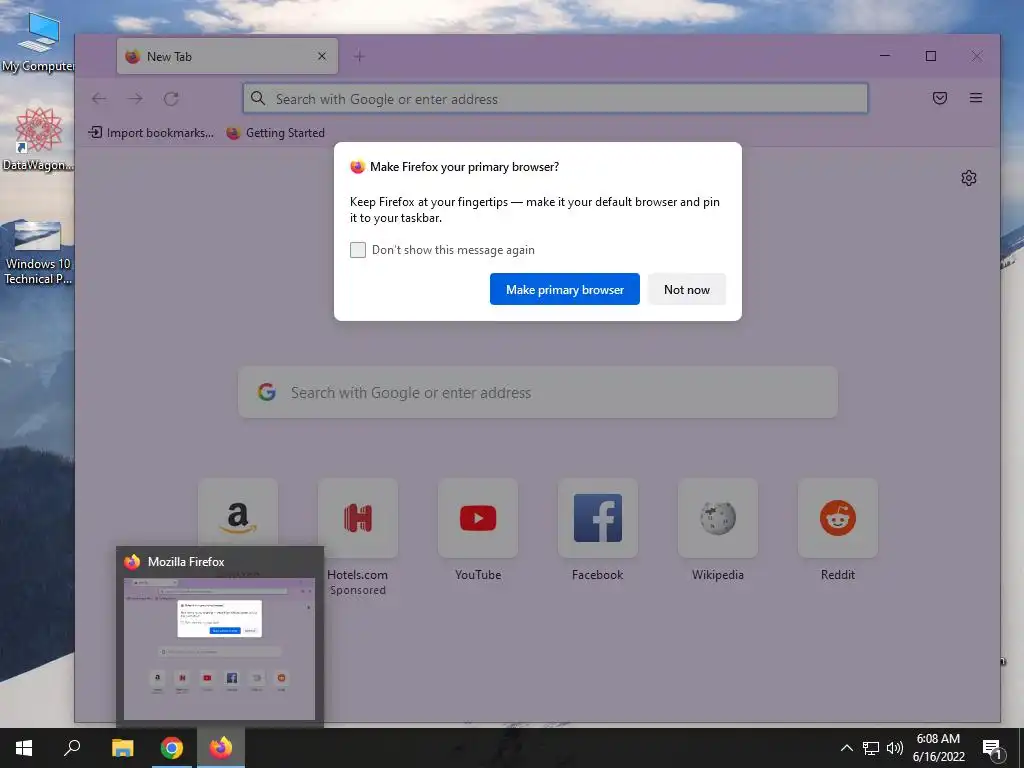Open the YouTube shortcut tile

[478, 518]
